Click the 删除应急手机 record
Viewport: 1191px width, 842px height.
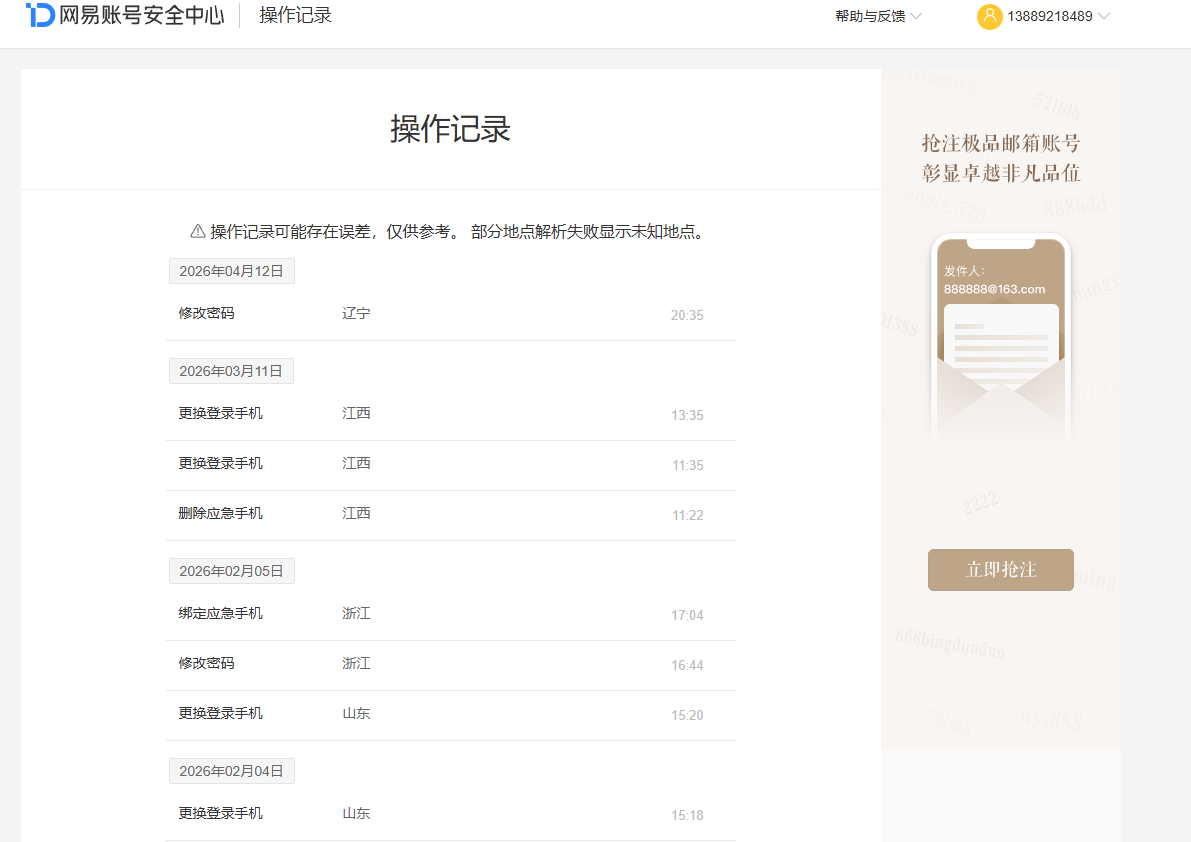tap(220, 514)
